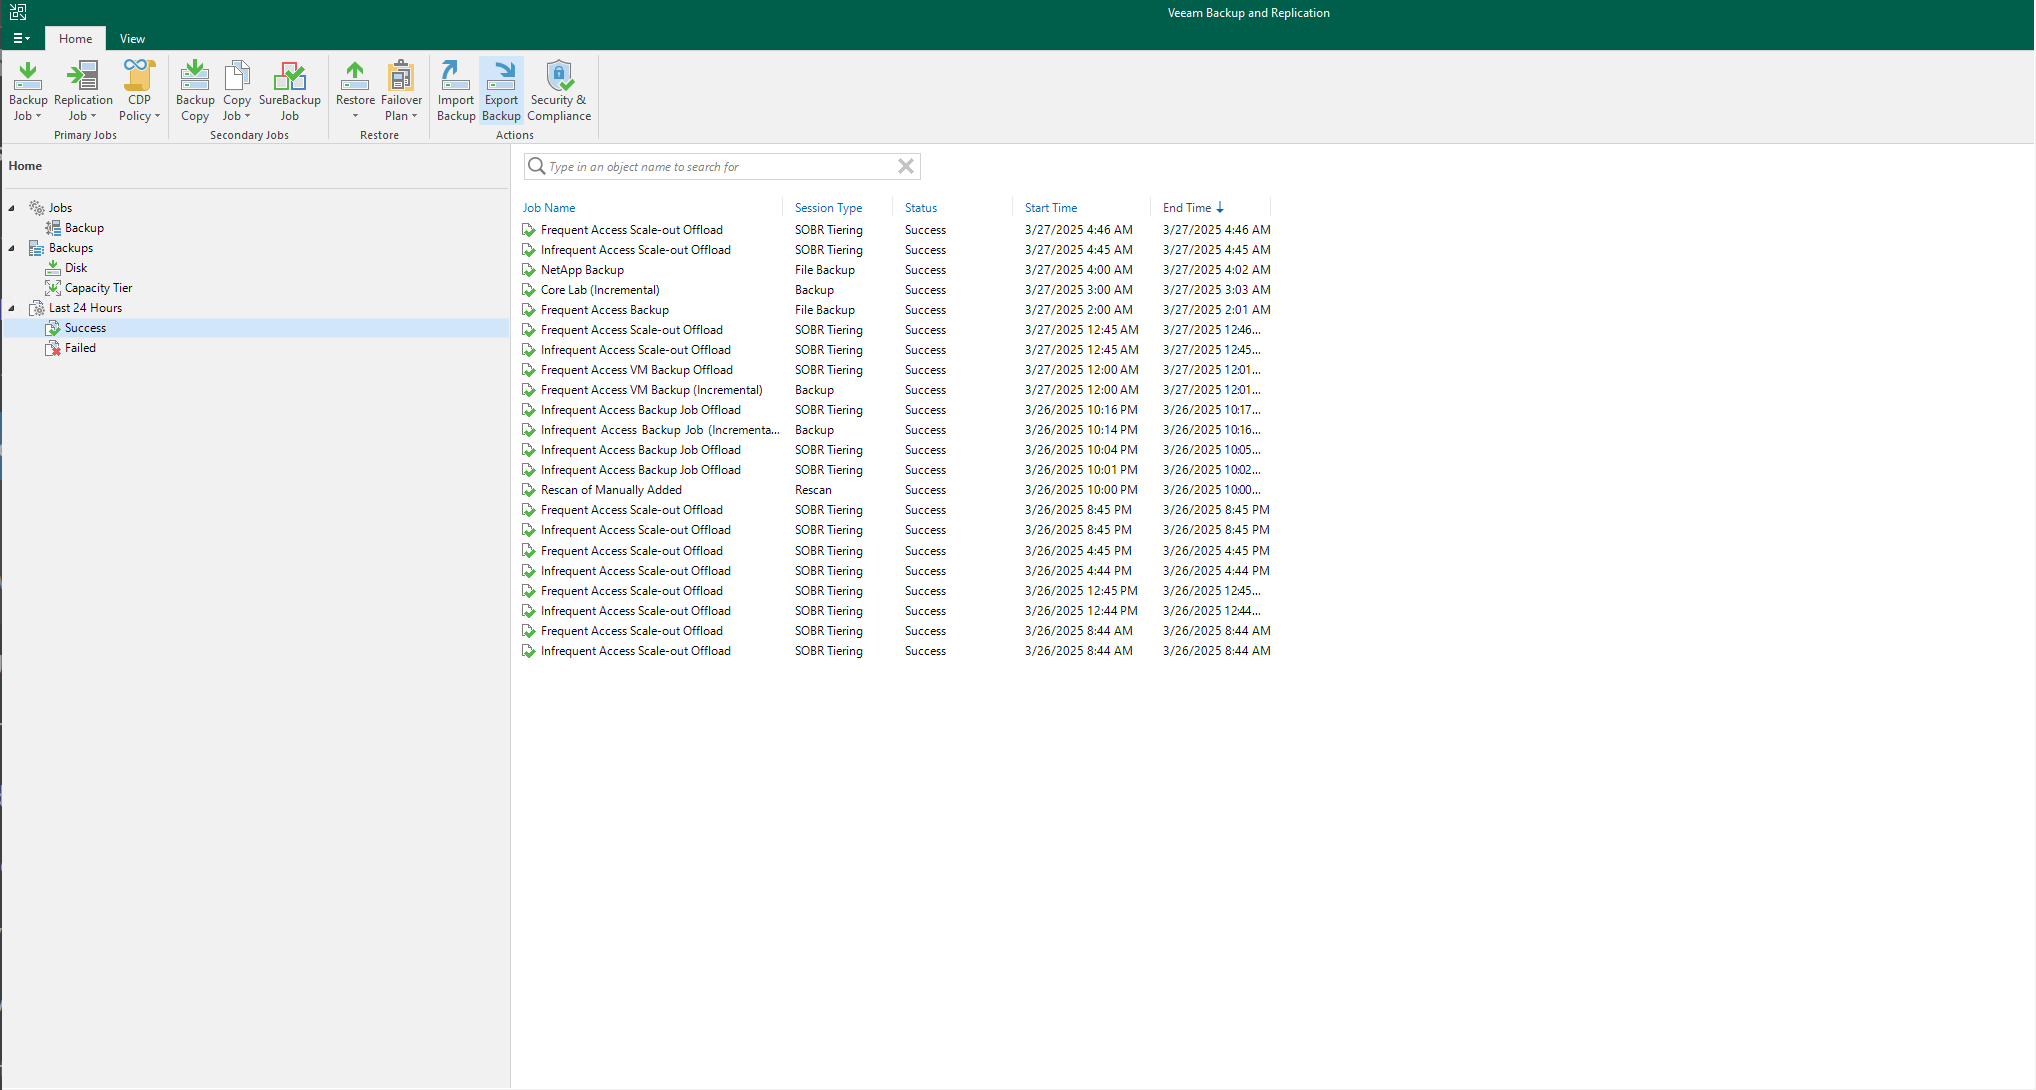
Task: Collapse the Jobs tree node
Action: (12, 208)
